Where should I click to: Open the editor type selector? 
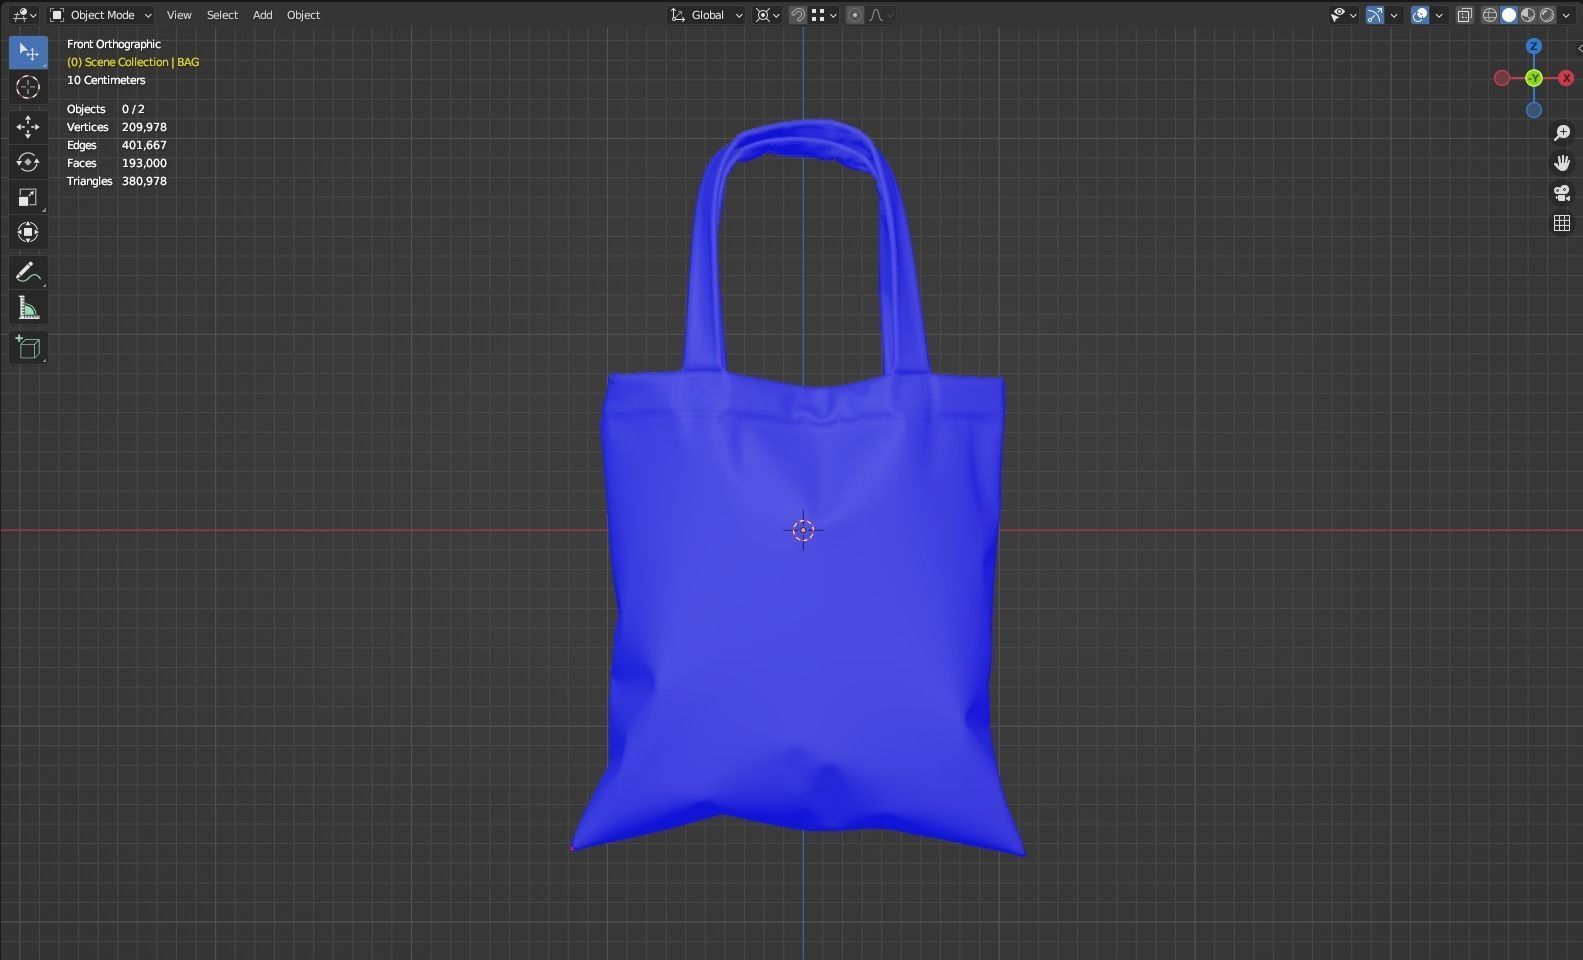[25, 15]
